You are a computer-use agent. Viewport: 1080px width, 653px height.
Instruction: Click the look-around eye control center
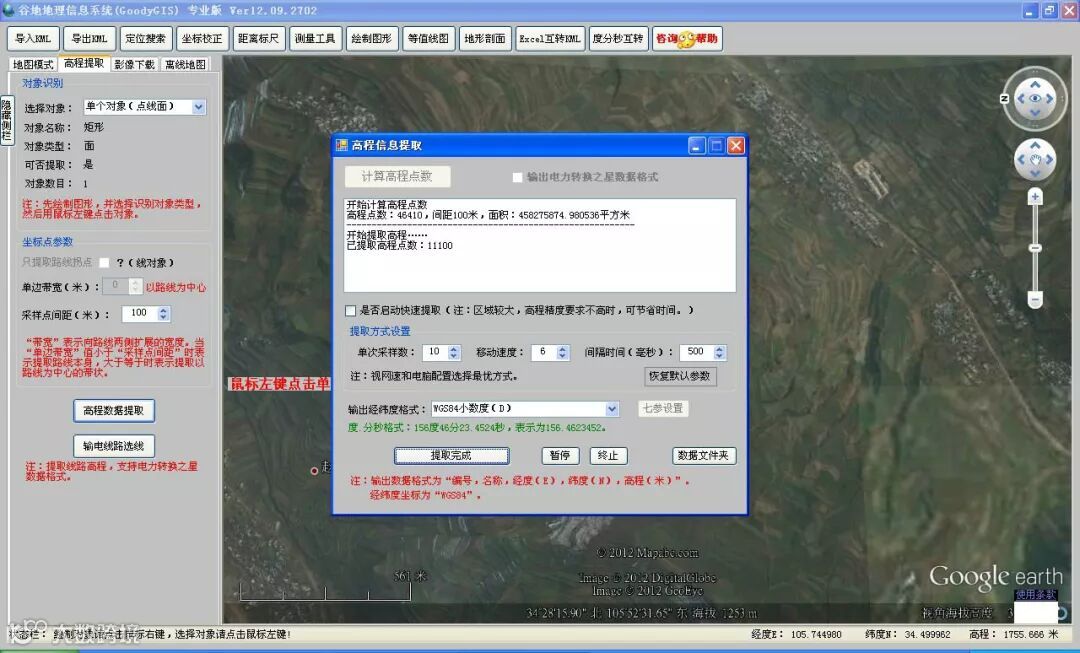[1035, 99]
